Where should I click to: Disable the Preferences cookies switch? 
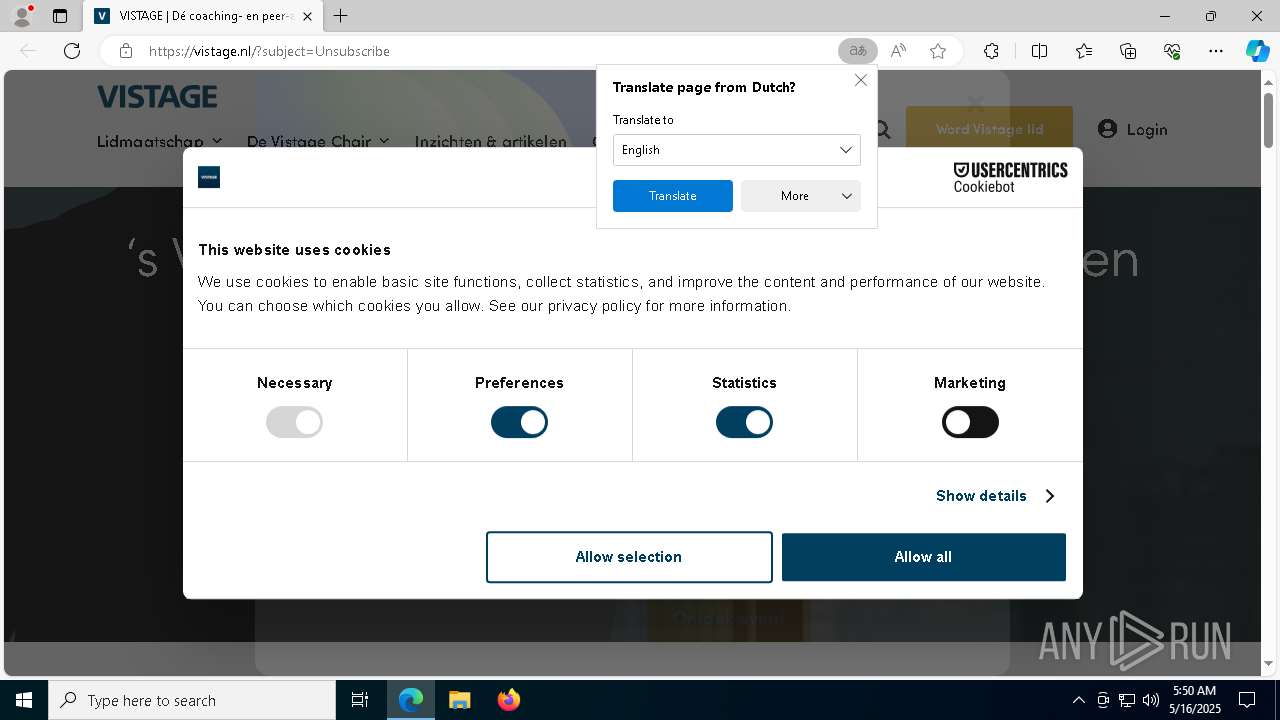coord(519,422)
